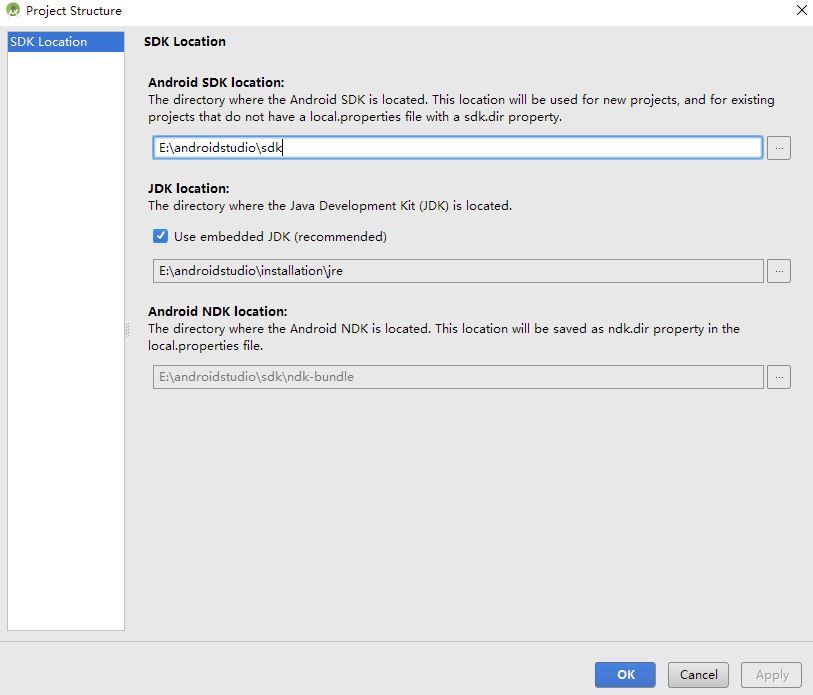813x695 pixels.
Task: Click the NDK path field showing ndk-bundle
Action: tap(457, 377)
